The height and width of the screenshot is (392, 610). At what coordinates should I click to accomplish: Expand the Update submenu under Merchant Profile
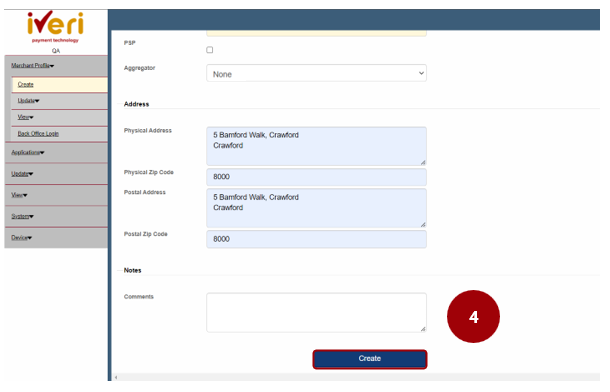click(x=28, y=101)
